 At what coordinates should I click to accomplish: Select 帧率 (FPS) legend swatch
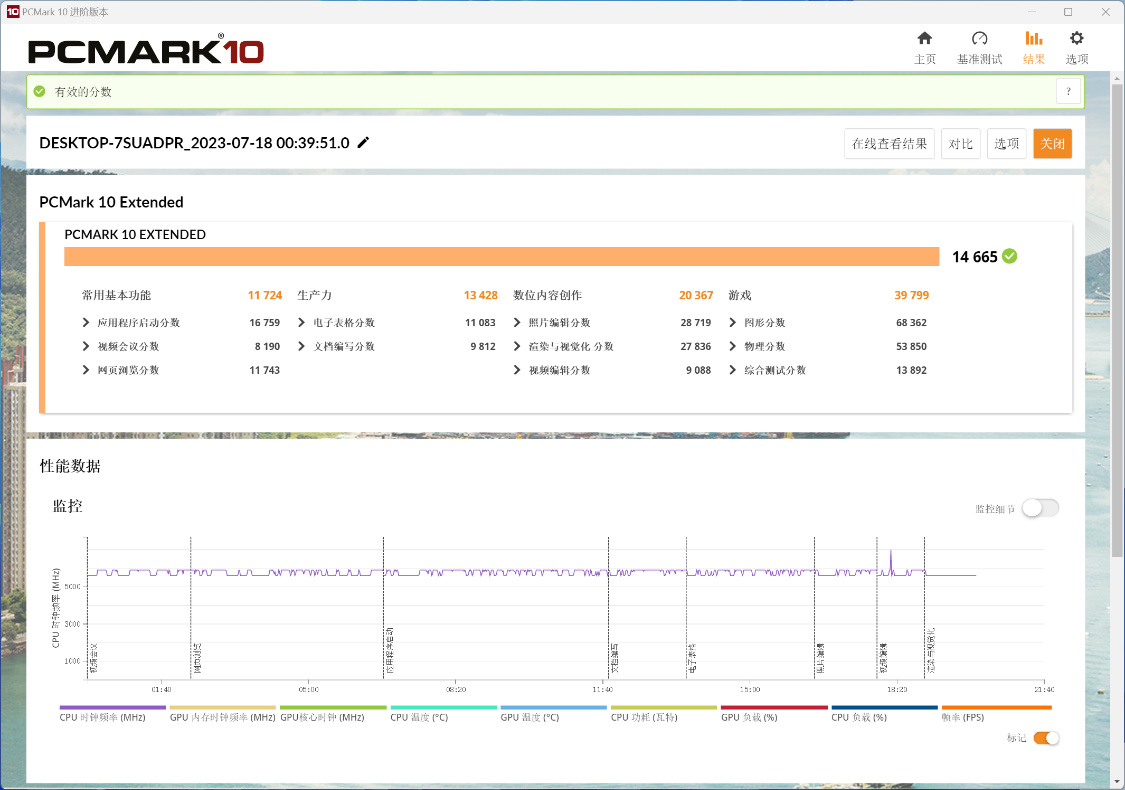click(x=997, y=707)
